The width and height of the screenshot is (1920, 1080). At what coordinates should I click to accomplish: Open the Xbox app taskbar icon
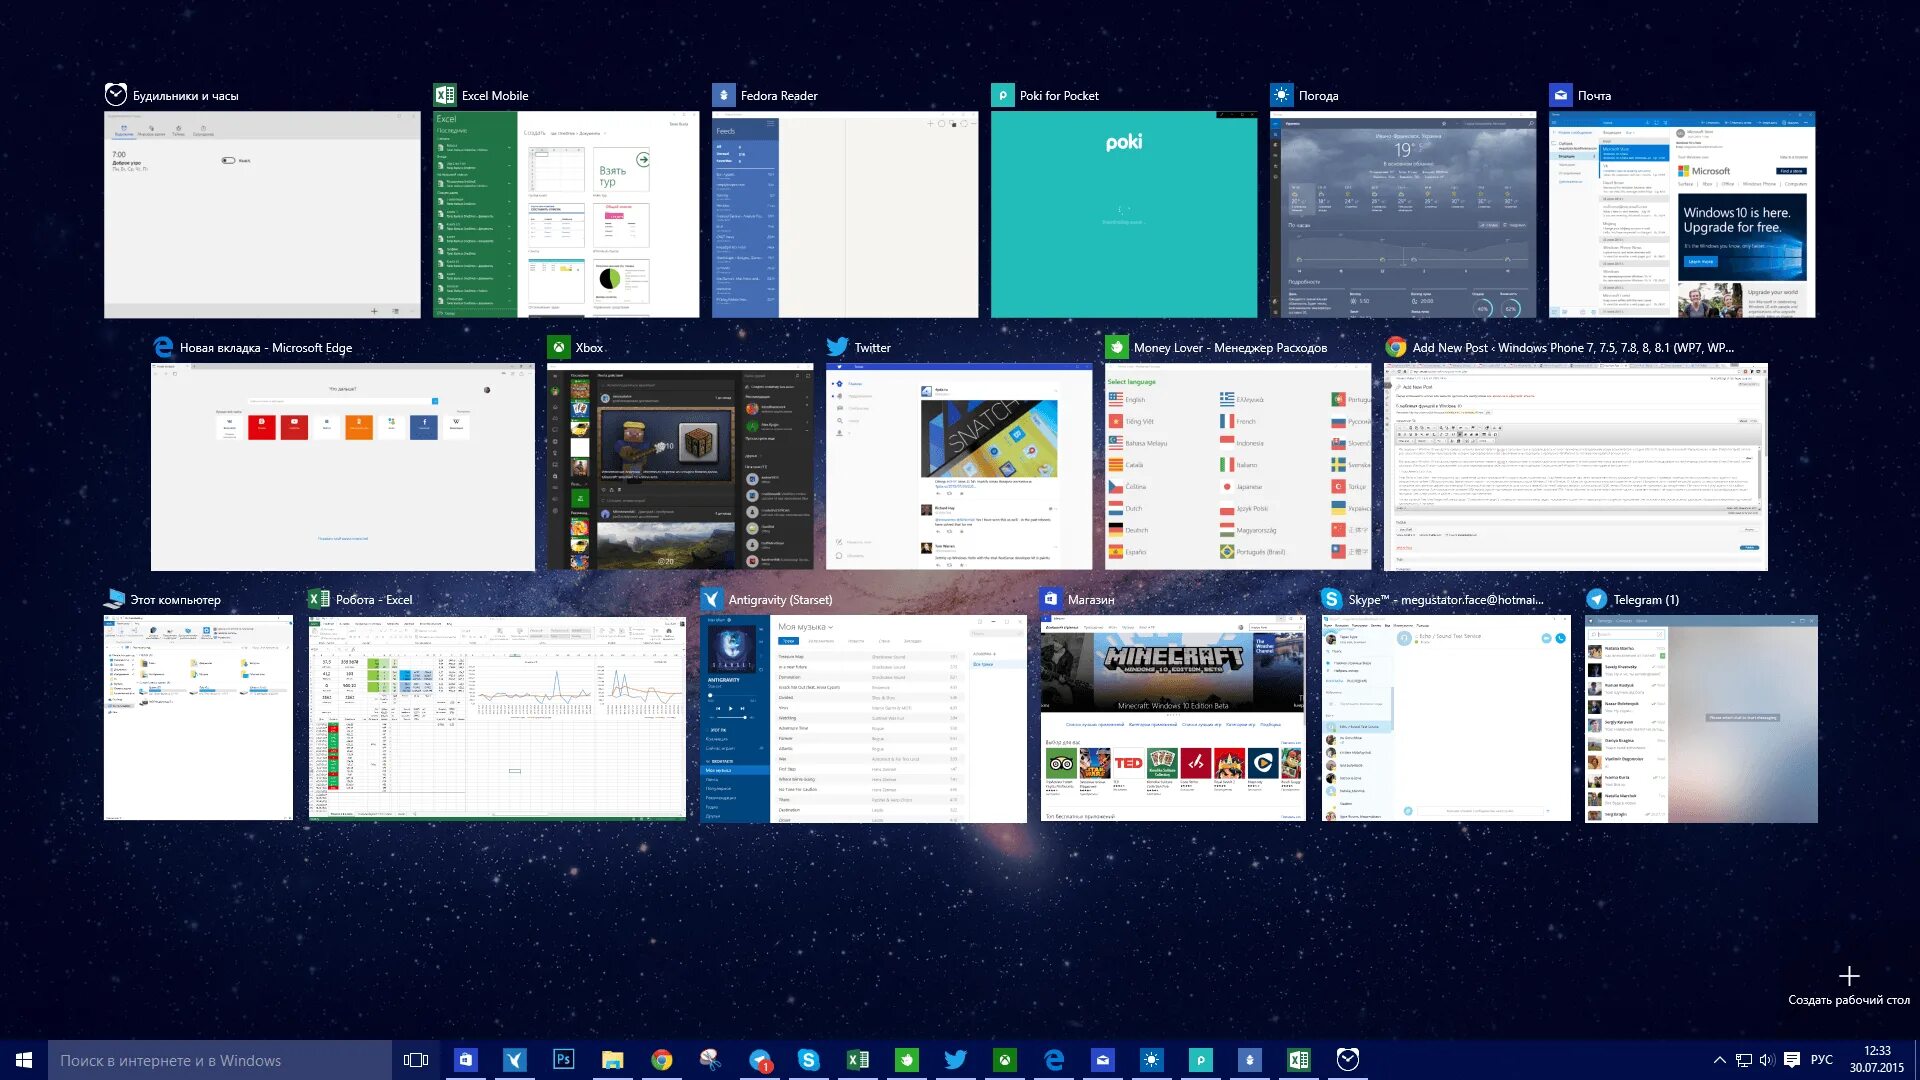(1004, 1060)
